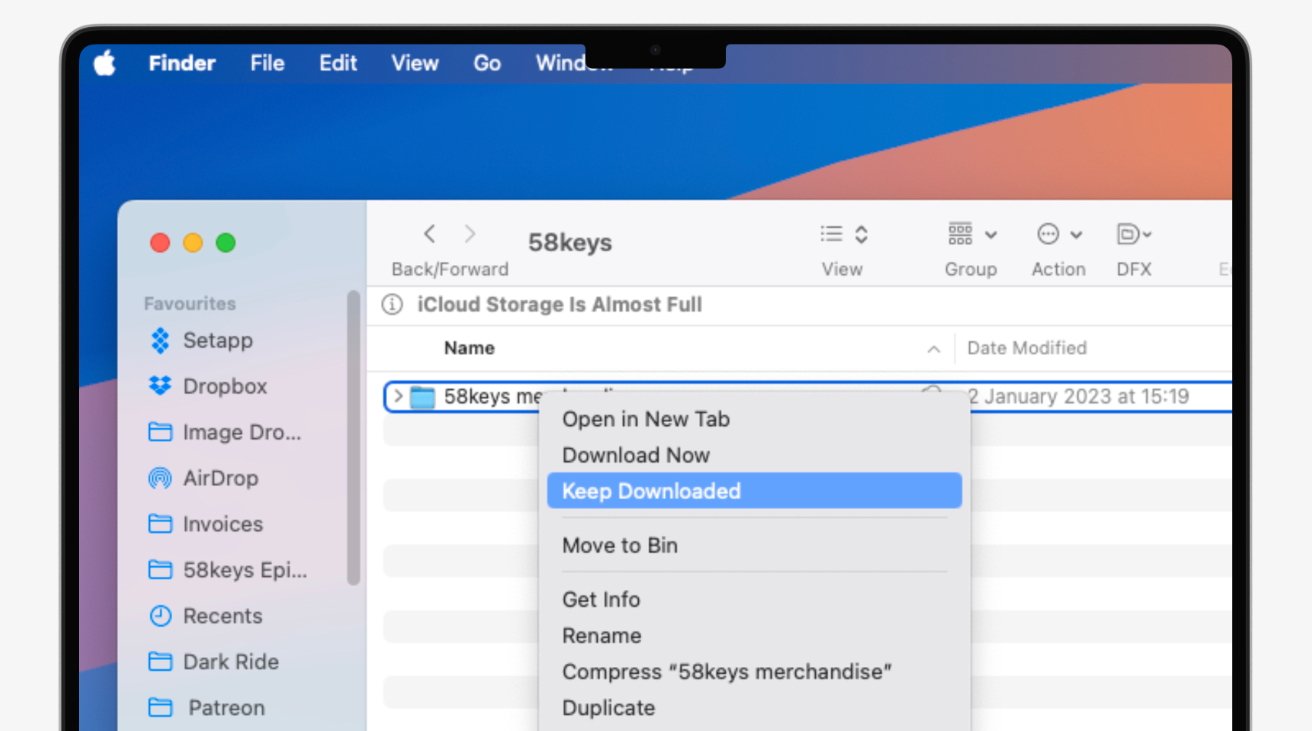Viewport: 1312px width, 731px height.
Task: Open Recents in the sidebar
Action: (x=205, y=616)
